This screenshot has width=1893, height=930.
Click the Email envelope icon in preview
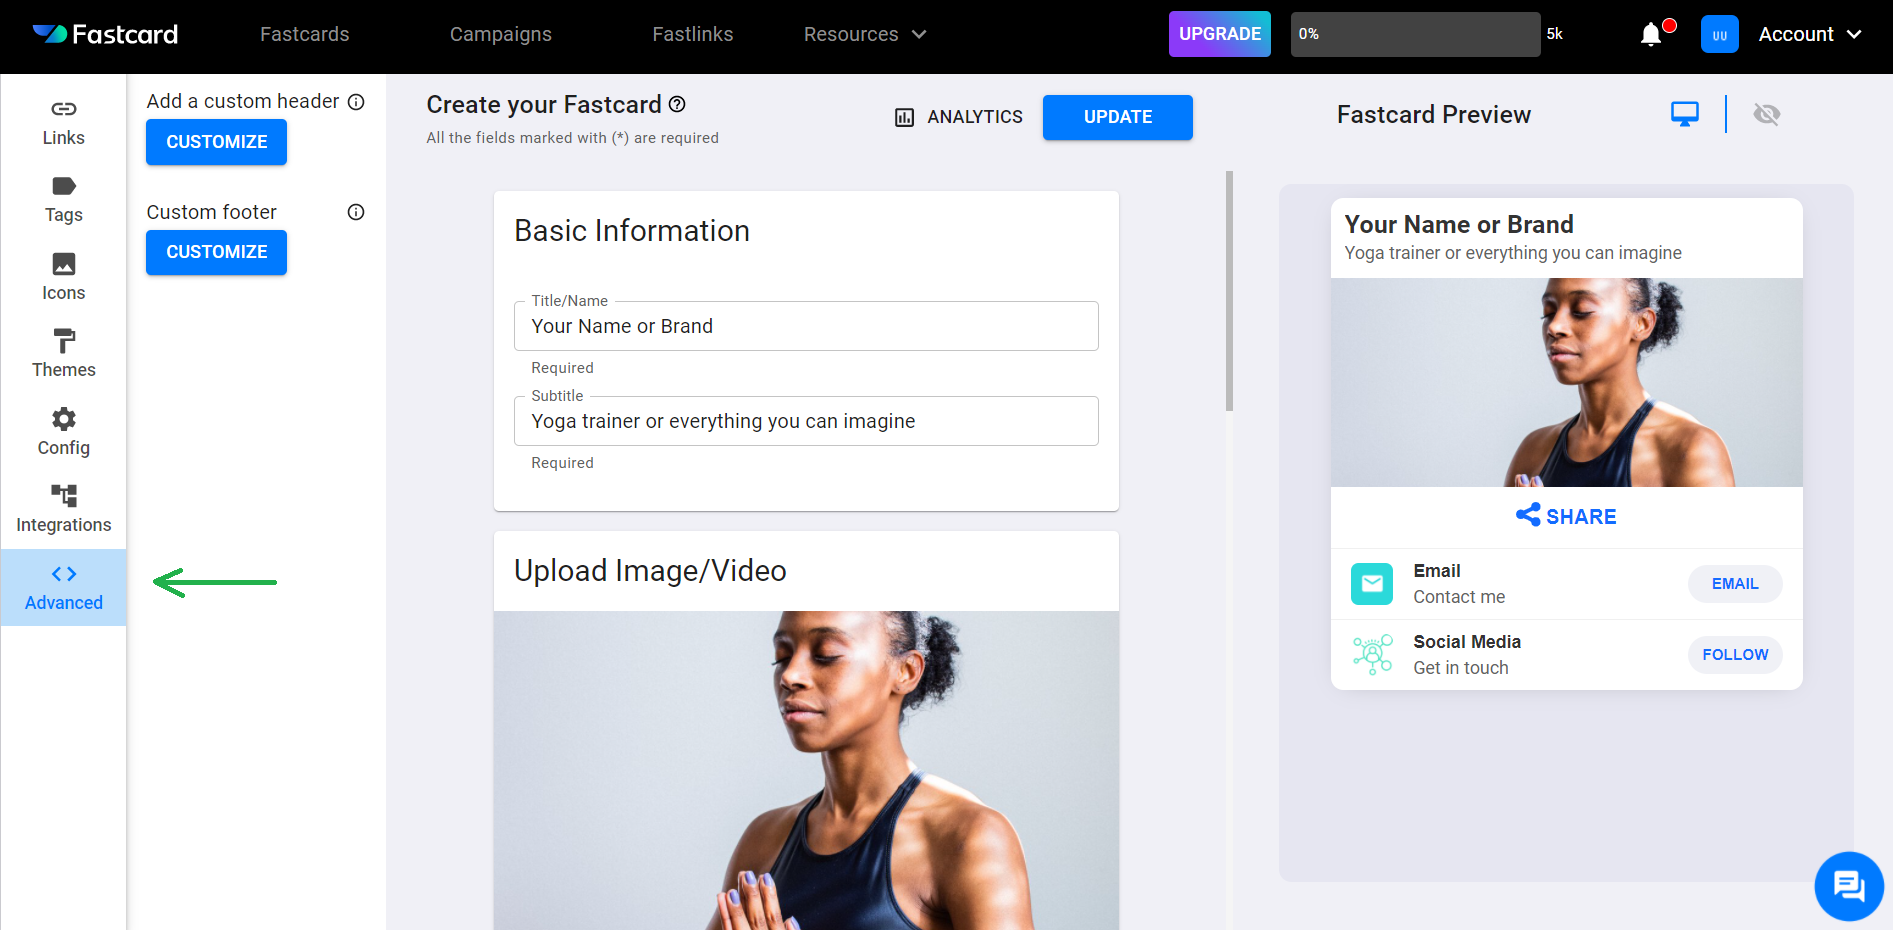1372,584
